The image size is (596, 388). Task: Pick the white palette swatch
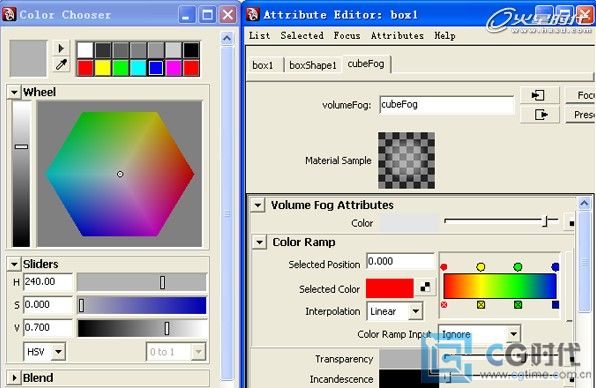[x=85, y=50]
